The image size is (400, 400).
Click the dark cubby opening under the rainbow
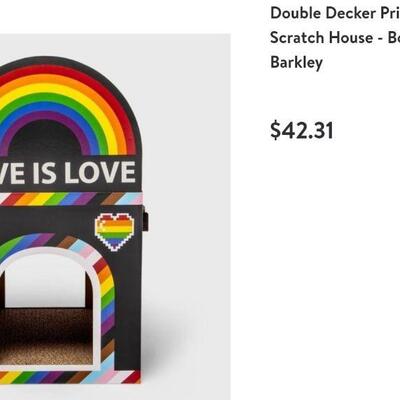pos(47,138)
